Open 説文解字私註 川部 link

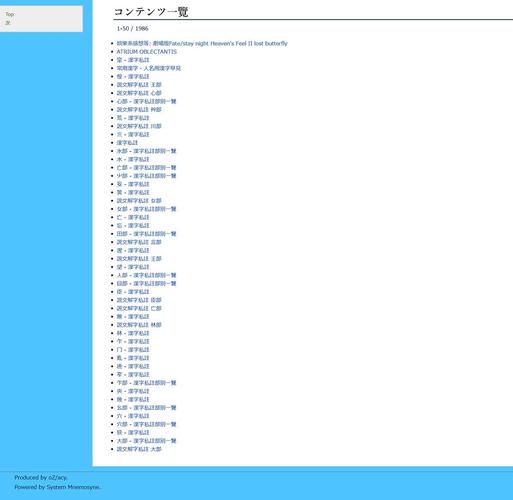coord(139,126)
